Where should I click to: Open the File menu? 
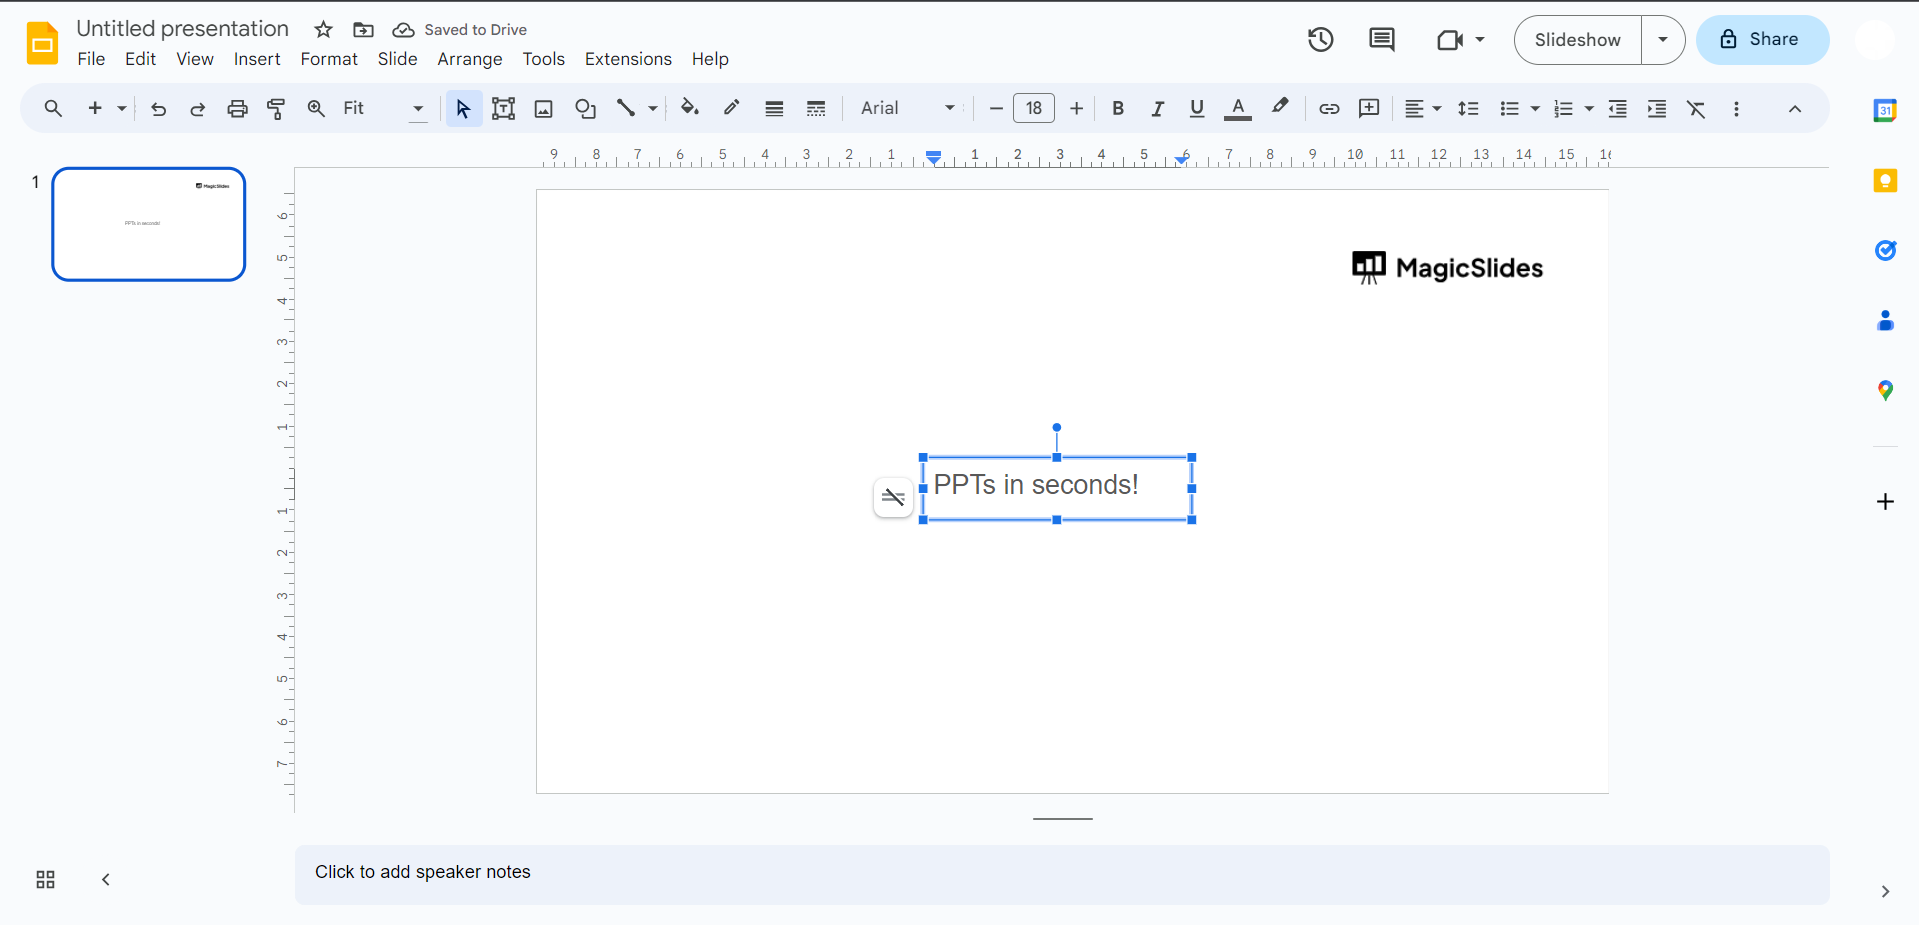[91, 59]
